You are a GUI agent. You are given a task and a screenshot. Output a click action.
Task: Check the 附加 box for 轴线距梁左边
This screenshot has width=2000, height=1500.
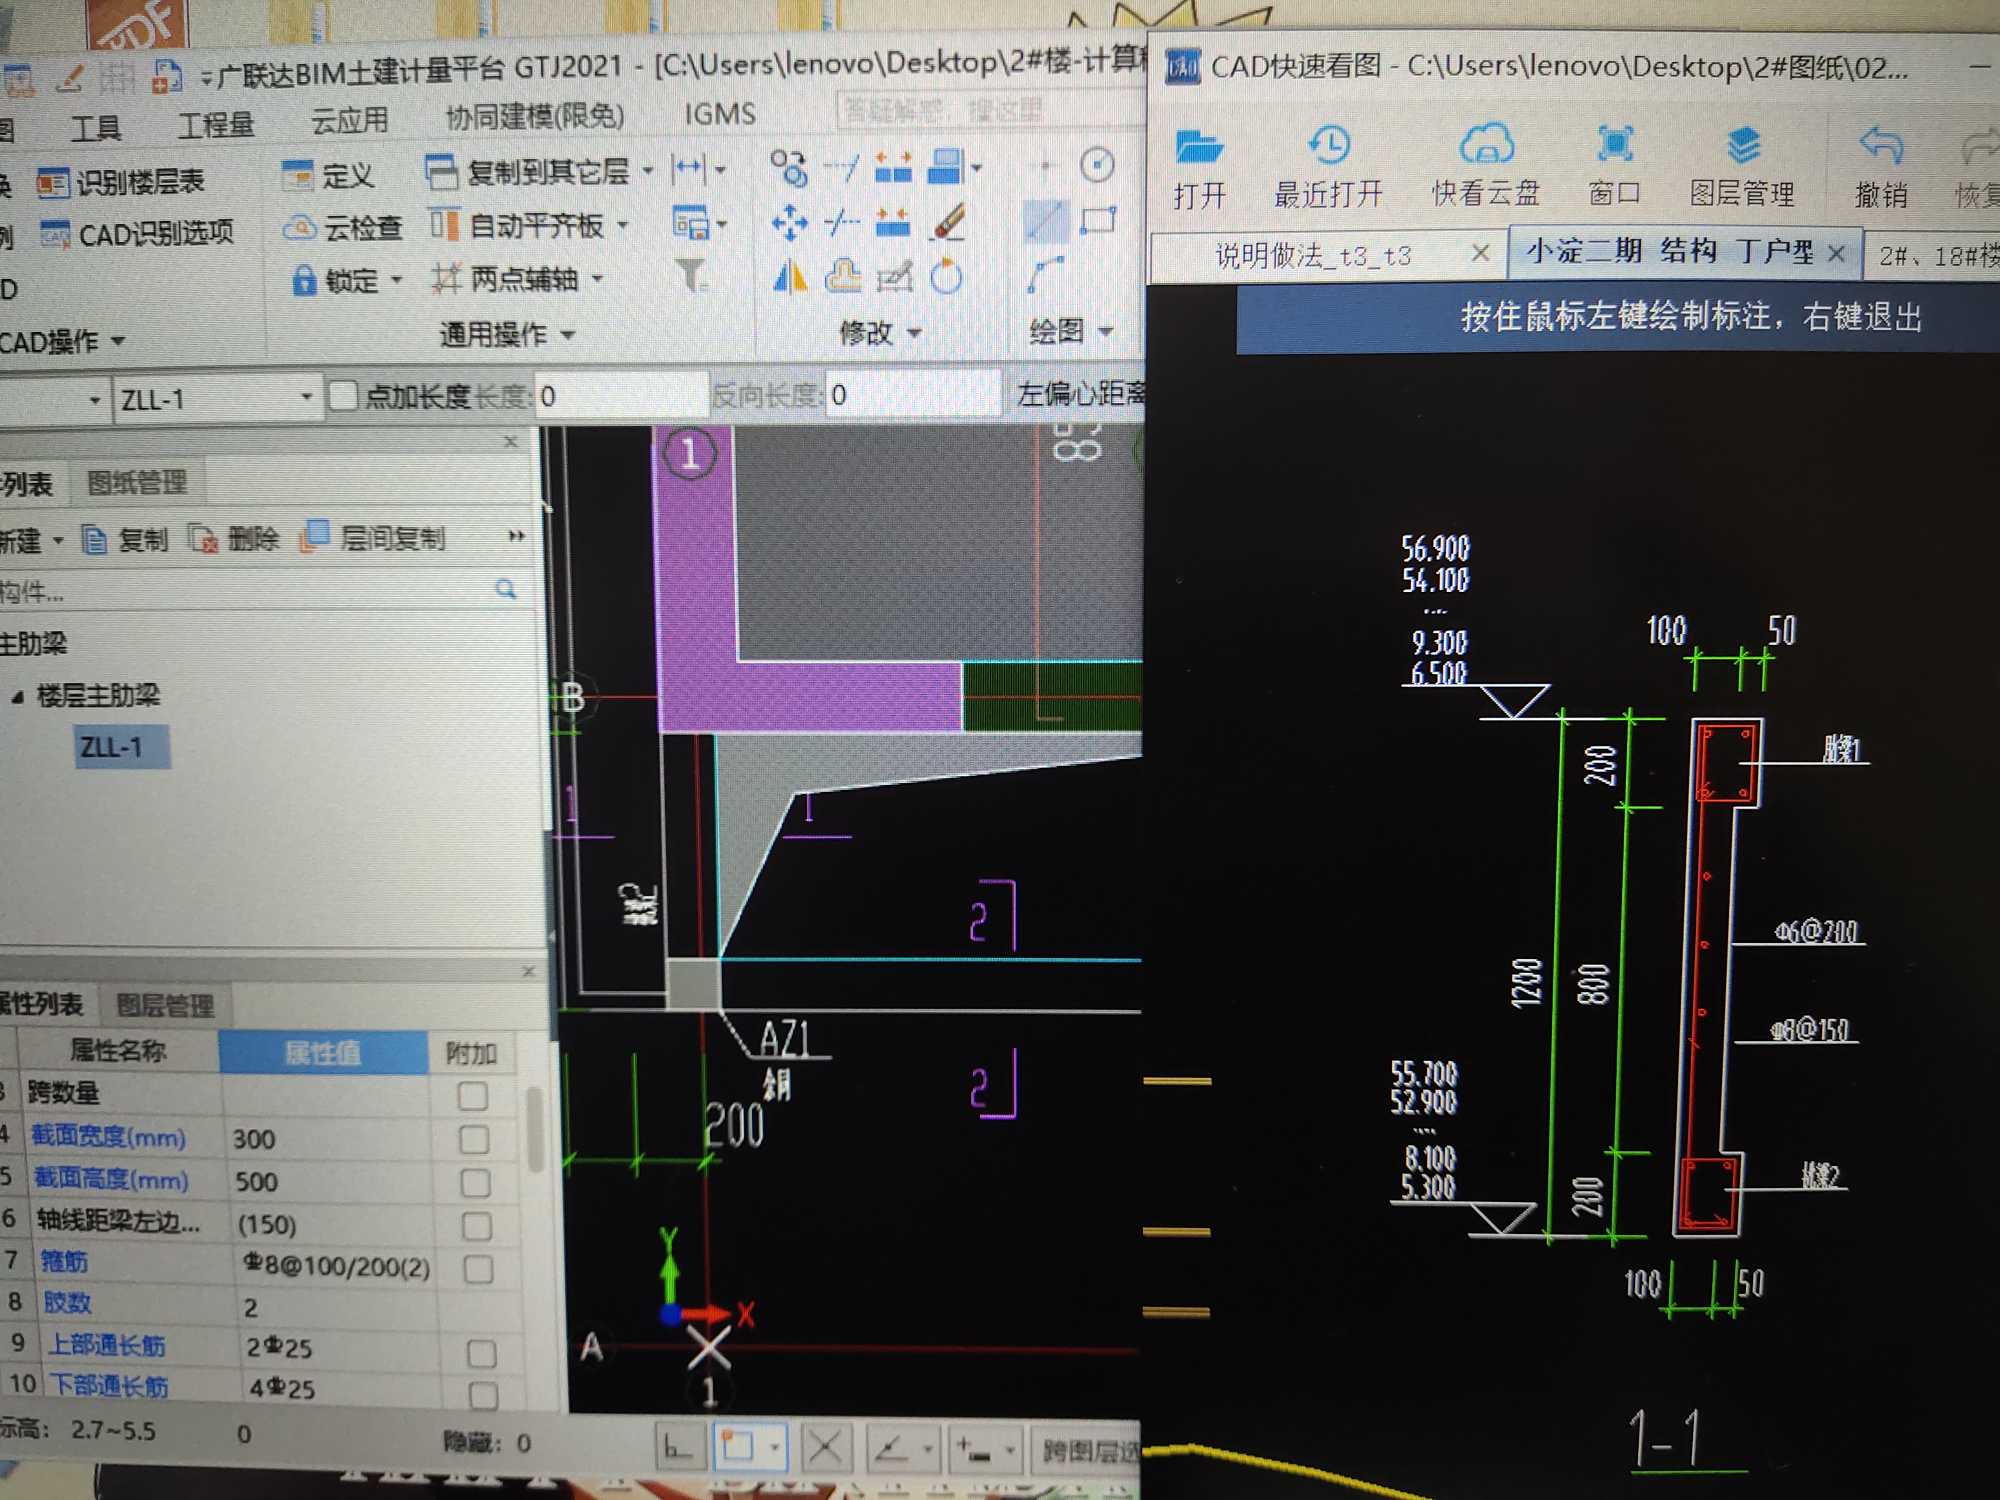[x=477, y=1226]
